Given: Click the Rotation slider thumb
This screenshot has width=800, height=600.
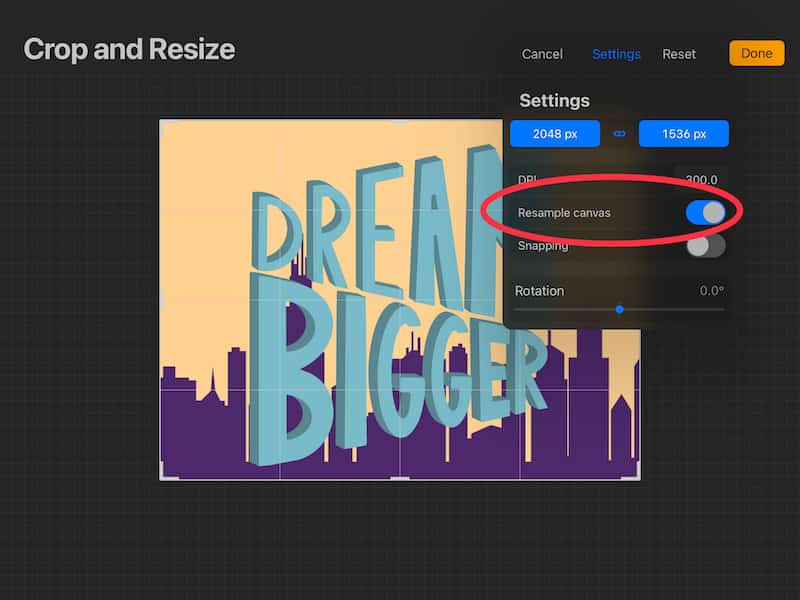Looking at the screenshot, I should coord(621,311).
